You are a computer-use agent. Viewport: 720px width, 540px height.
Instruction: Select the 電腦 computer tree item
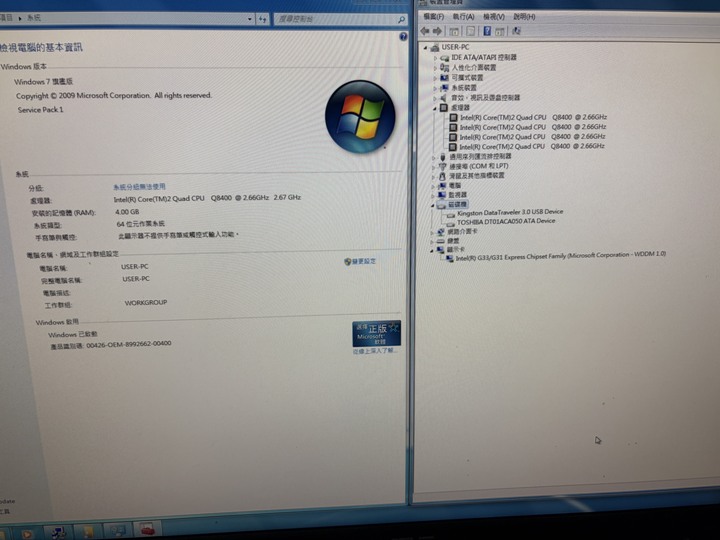coord(455,186)
